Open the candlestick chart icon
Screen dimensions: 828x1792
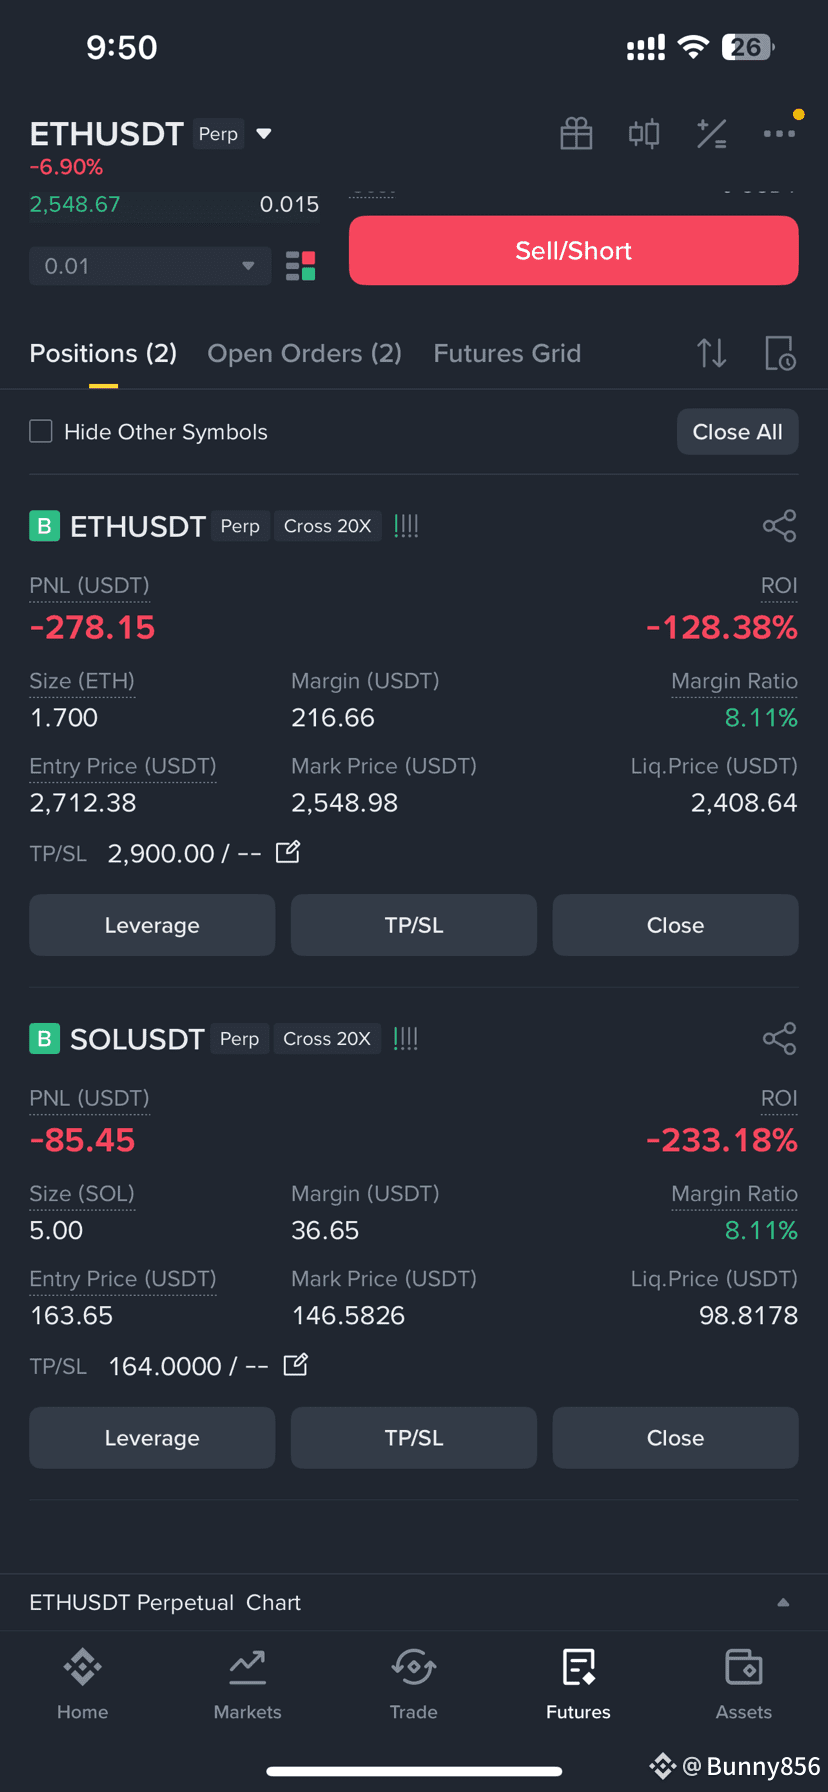coord(644,134)
